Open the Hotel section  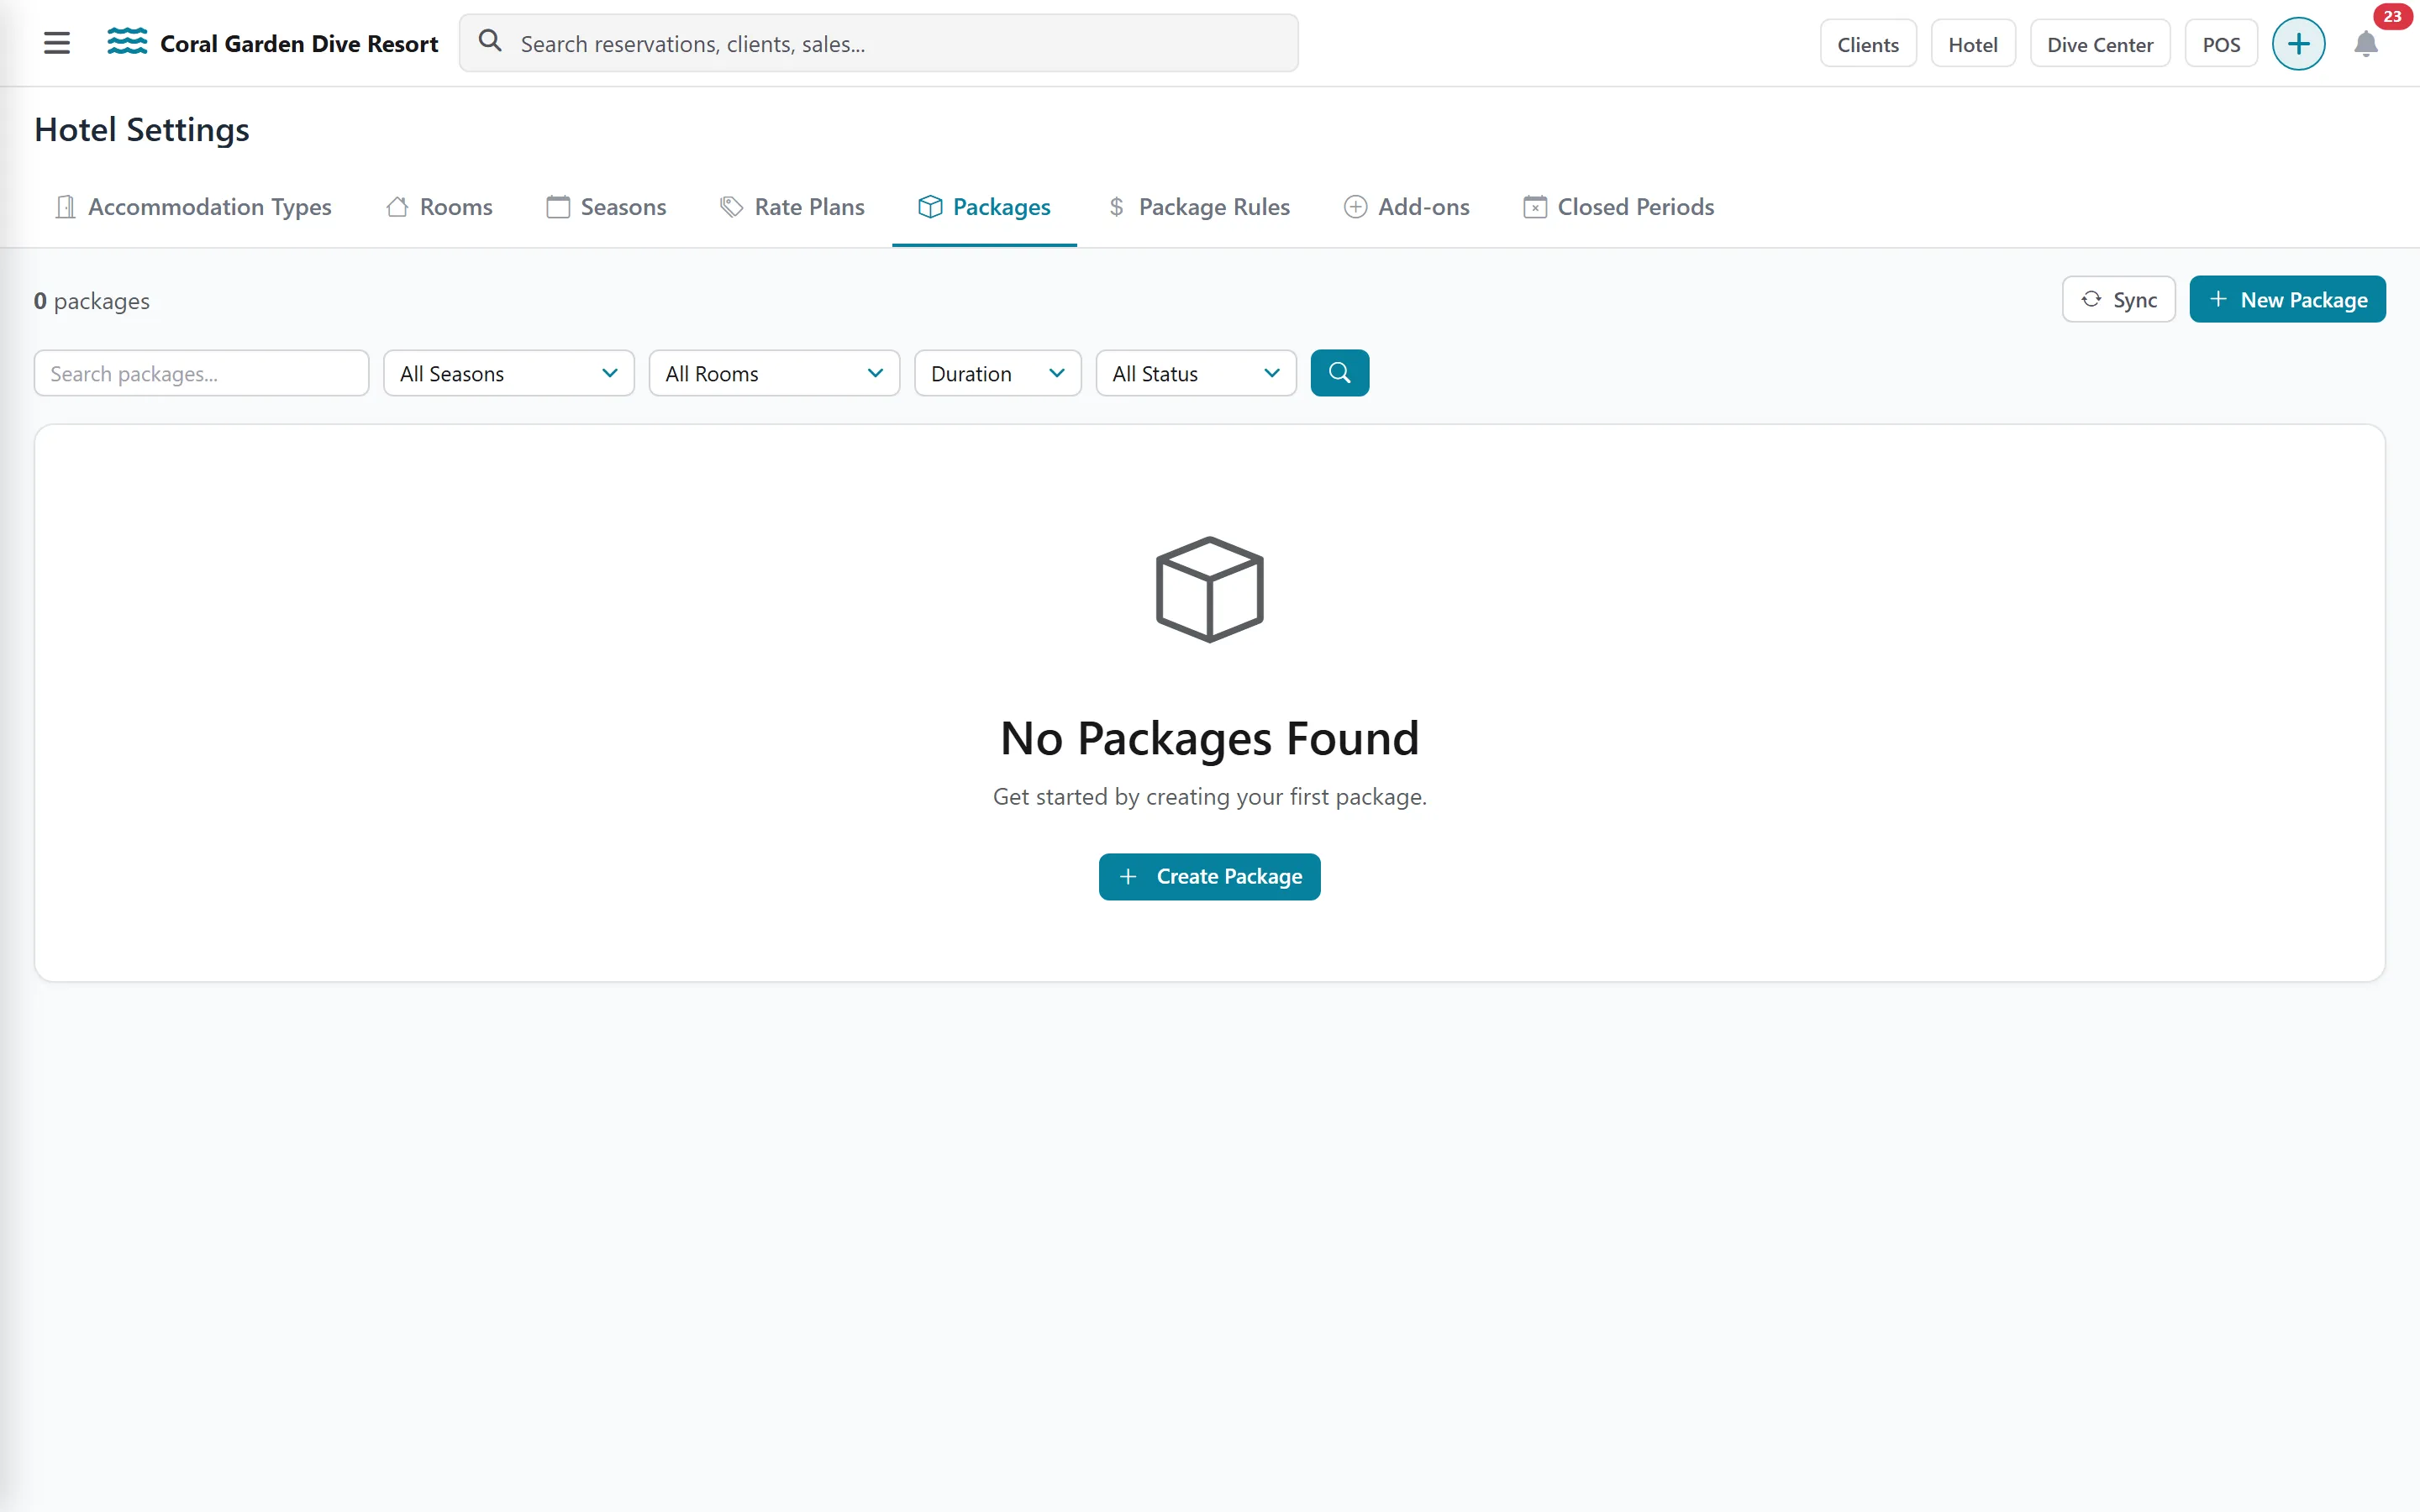(x=1972, y=44)
